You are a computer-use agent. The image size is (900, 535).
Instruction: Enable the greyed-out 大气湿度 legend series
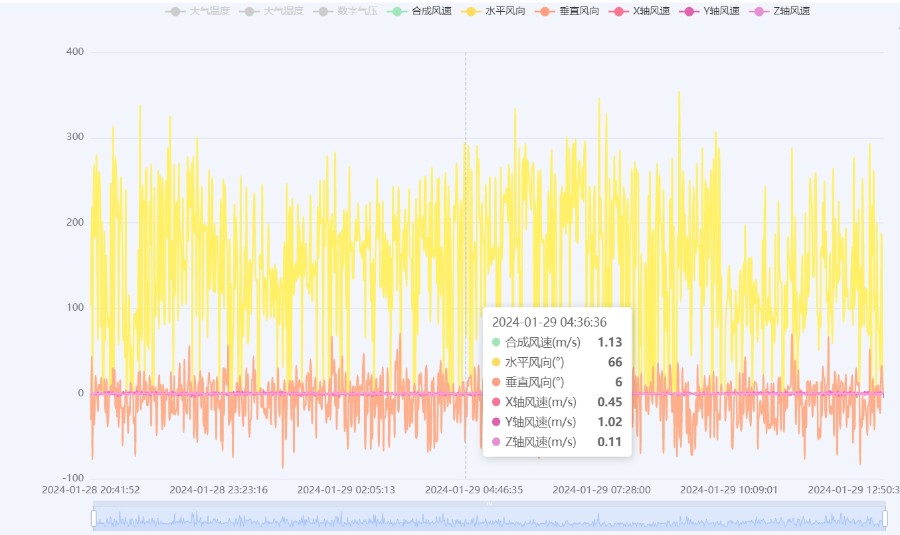coord(284,11)
